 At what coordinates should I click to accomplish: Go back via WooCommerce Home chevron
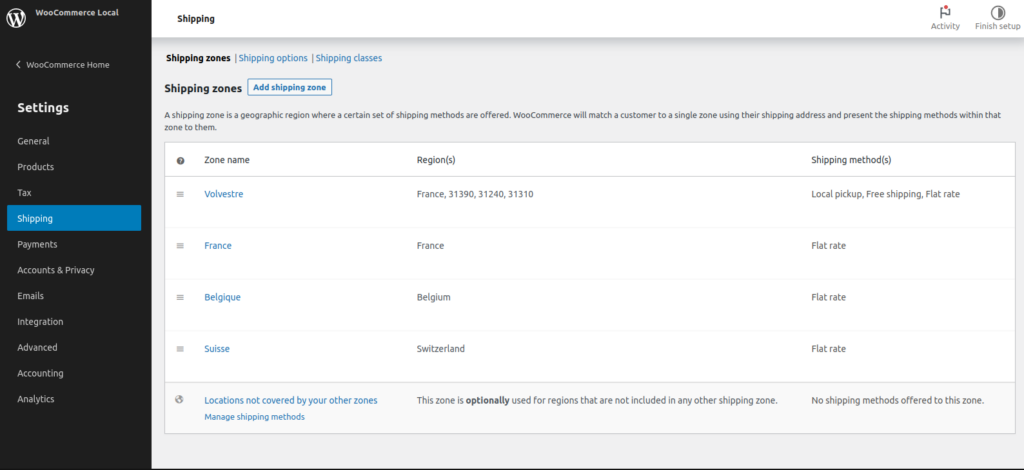(x=18, y=65)
